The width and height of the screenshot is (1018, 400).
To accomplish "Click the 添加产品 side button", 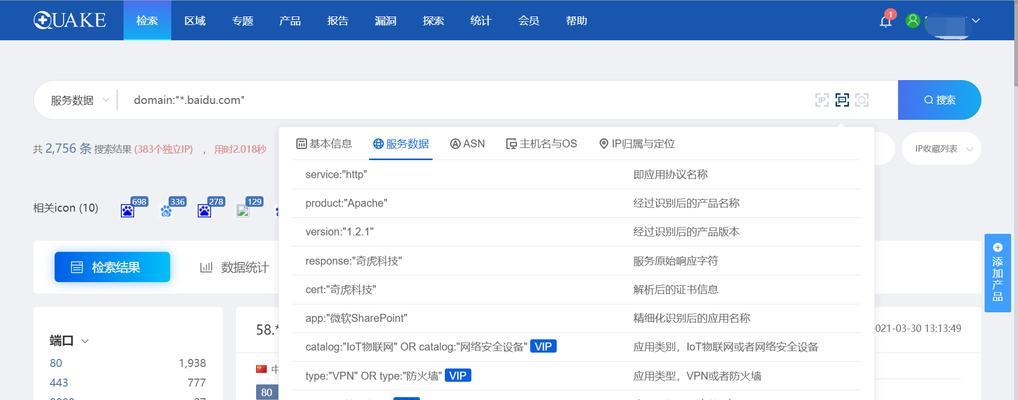I will click(997, 272).
